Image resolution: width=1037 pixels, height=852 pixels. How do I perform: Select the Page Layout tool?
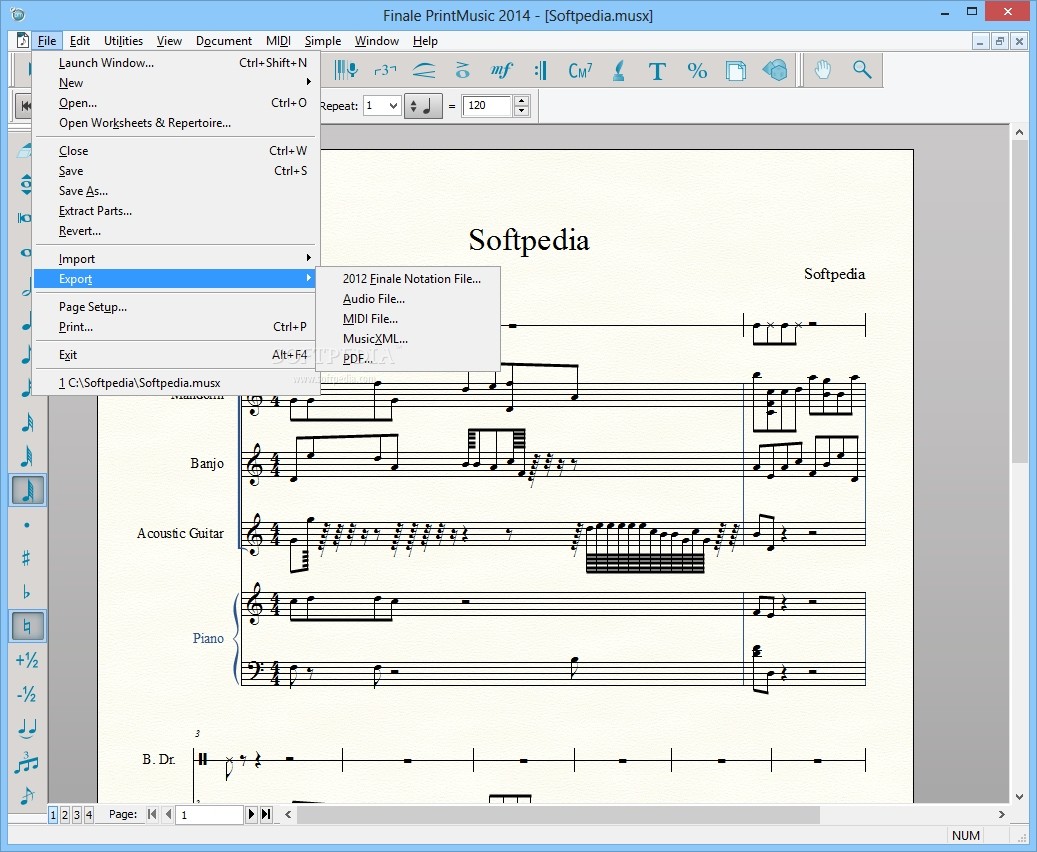pos(735,70)
